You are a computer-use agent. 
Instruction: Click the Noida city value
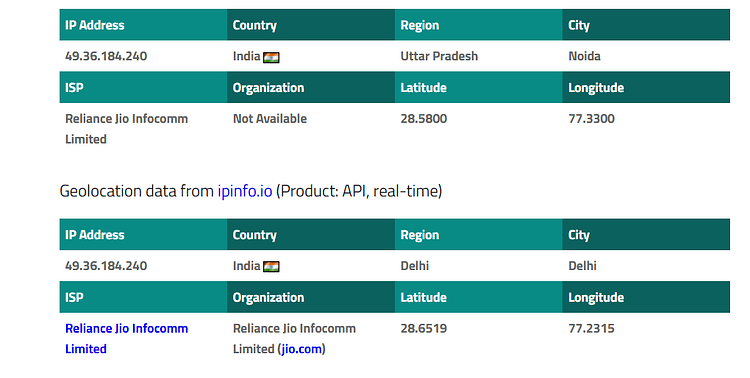click(x=585, y=56)
